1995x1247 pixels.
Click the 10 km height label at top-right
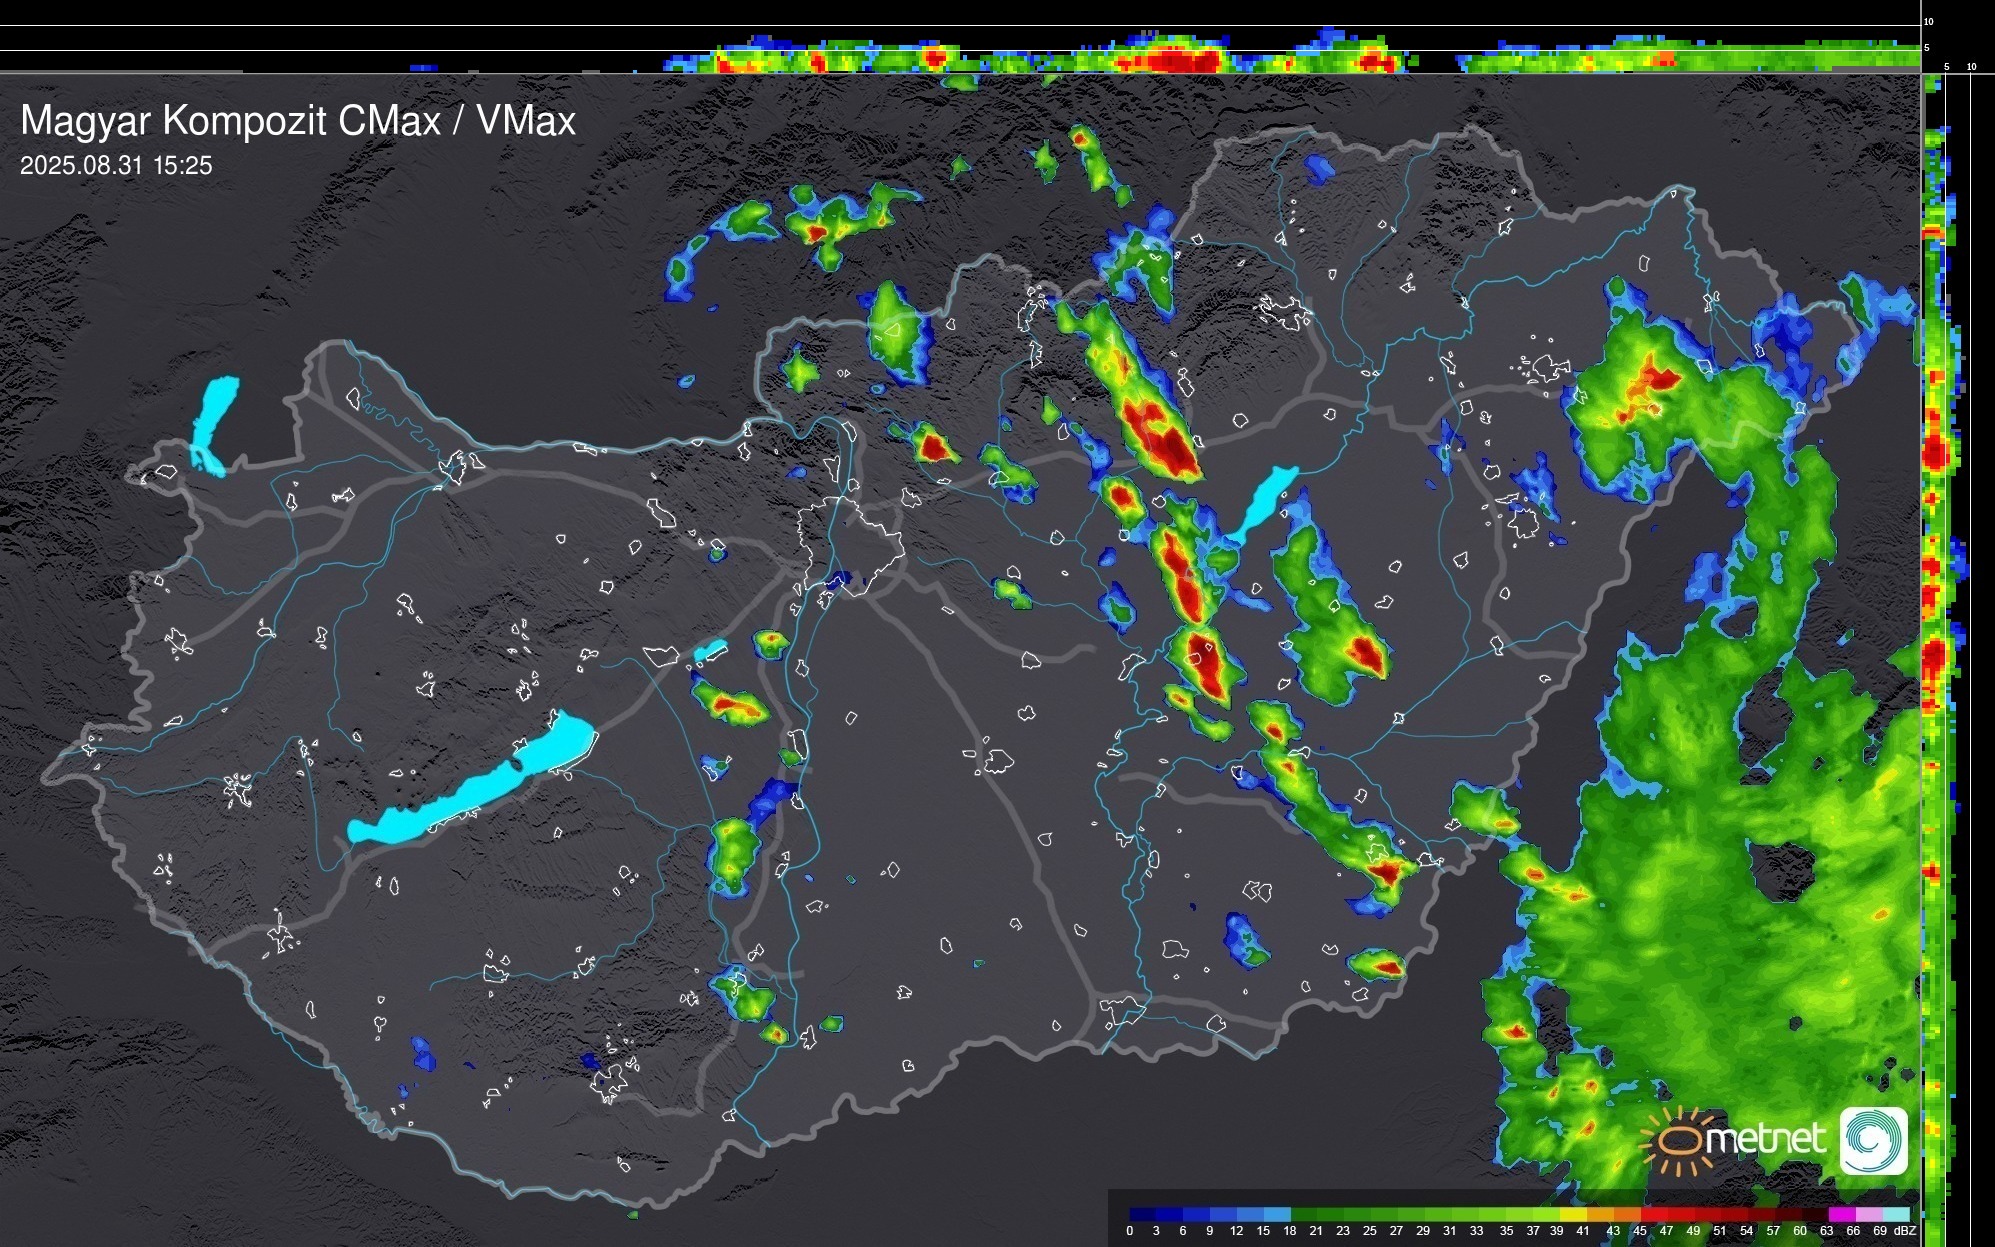pos(1929,21)
